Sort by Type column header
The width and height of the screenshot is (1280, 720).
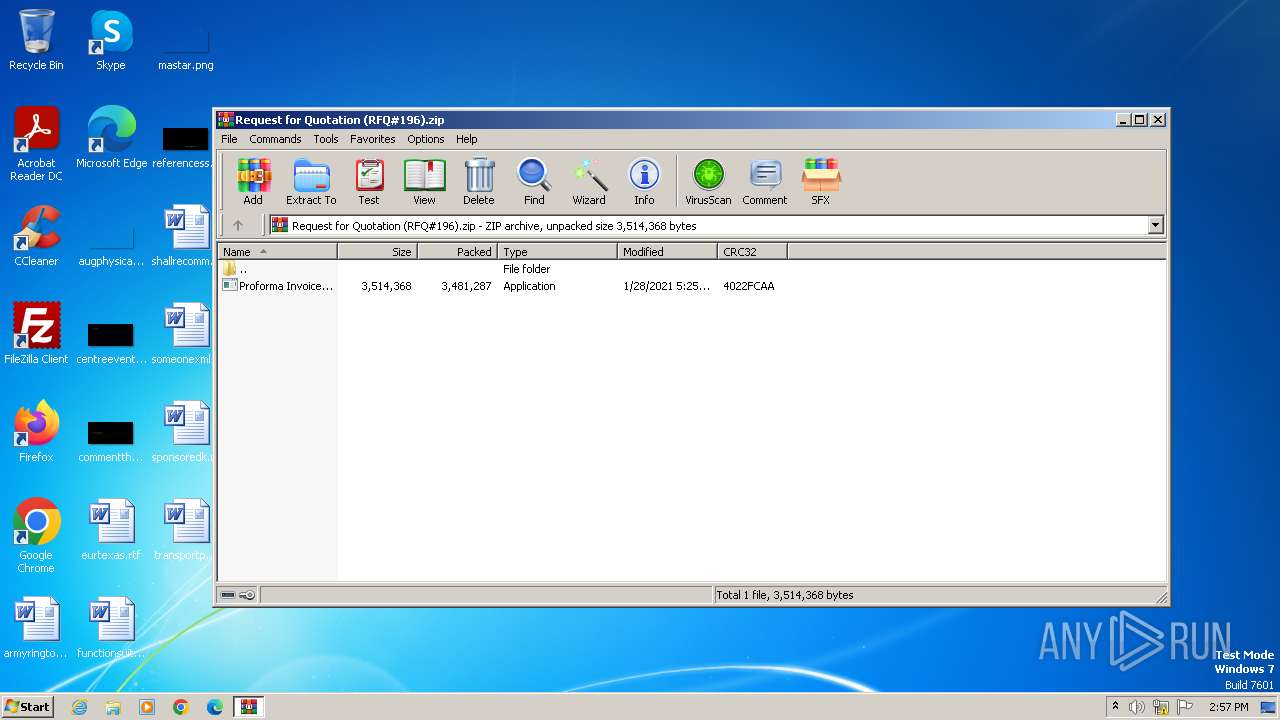click(x=557, y=251)
